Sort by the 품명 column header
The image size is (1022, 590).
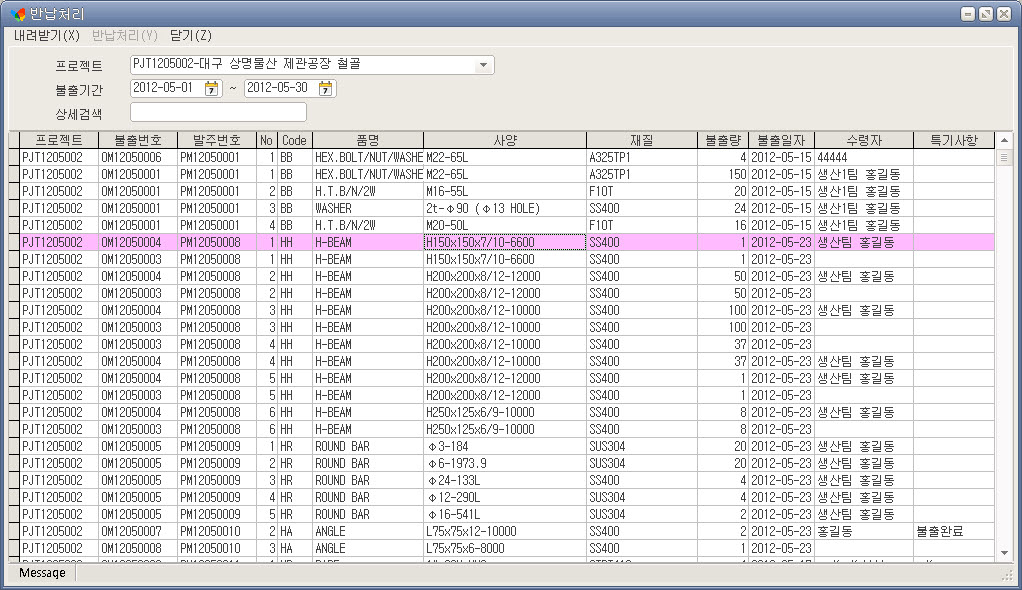[368, 140]
